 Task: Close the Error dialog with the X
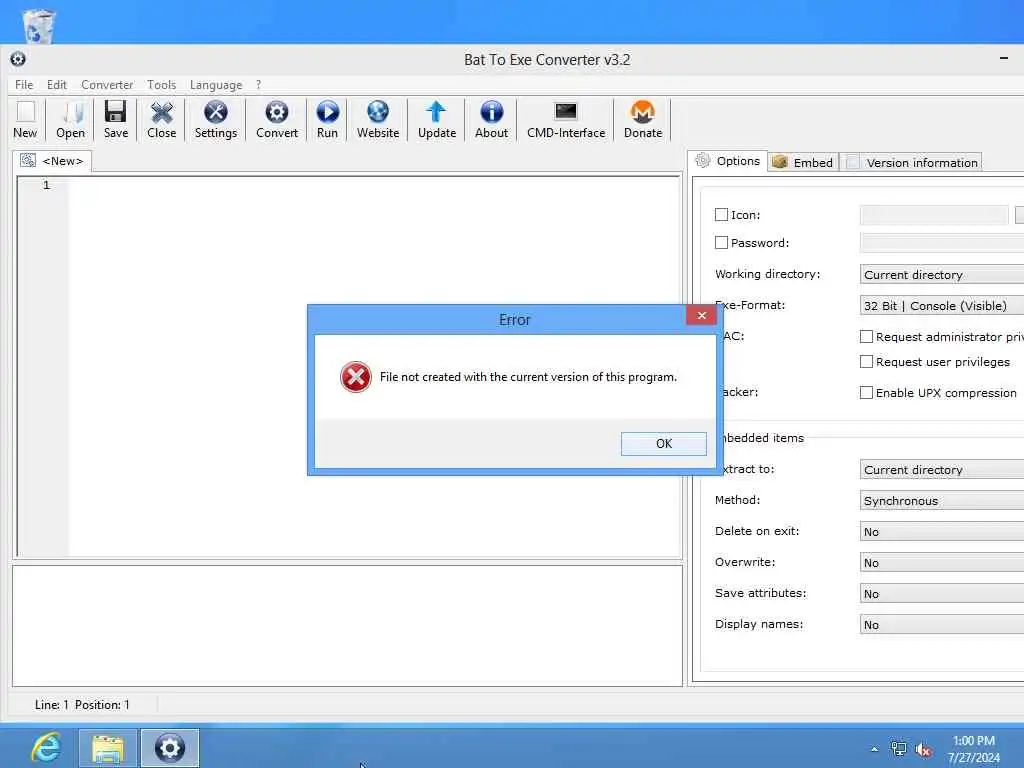click(x=701, y=315)
